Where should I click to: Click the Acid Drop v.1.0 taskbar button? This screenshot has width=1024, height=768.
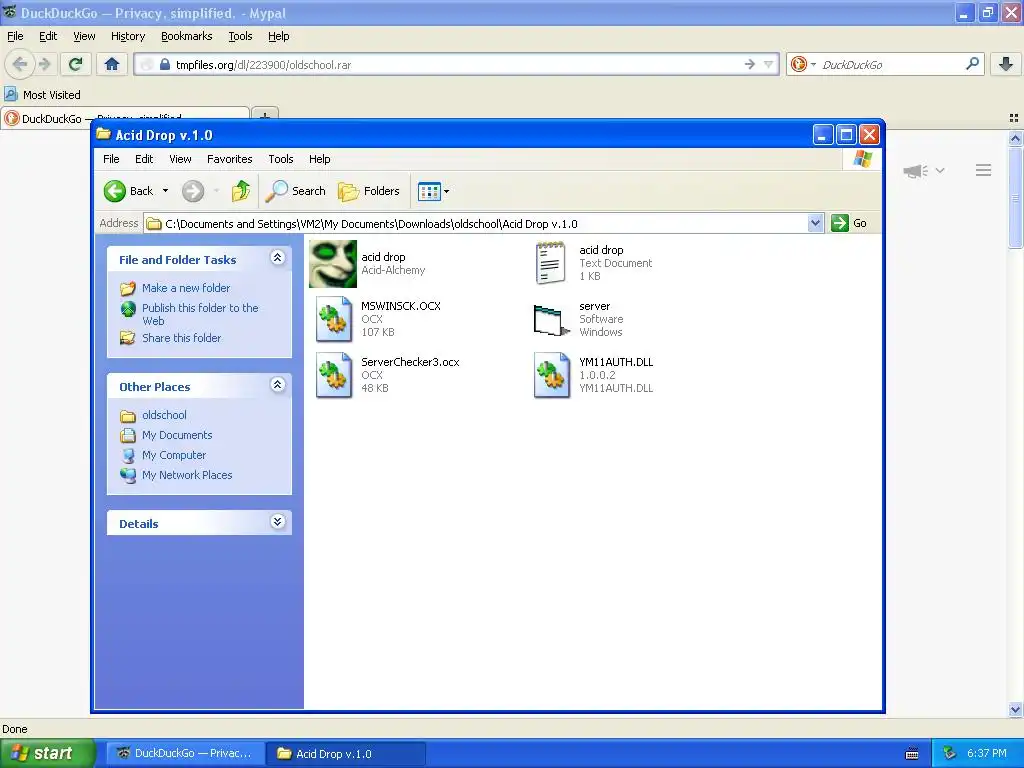346,754
